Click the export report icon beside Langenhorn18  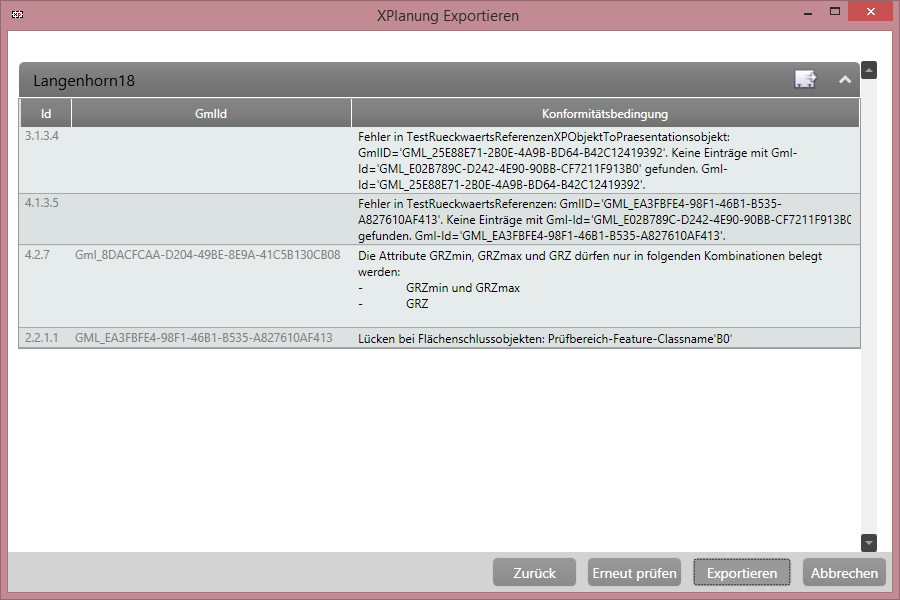point(805,79)
